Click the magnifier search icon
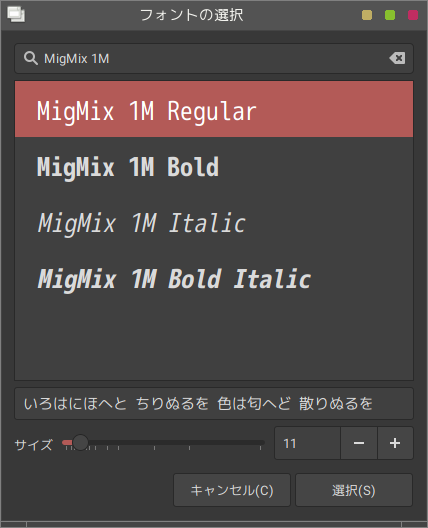This screenshot has width=428, height=528. pyautogui.click(x=31, y=58)
